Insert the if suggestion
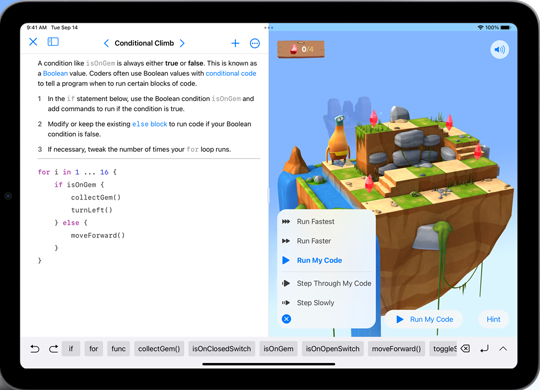This screenshot has height=390, width=540. click(71, 349)
